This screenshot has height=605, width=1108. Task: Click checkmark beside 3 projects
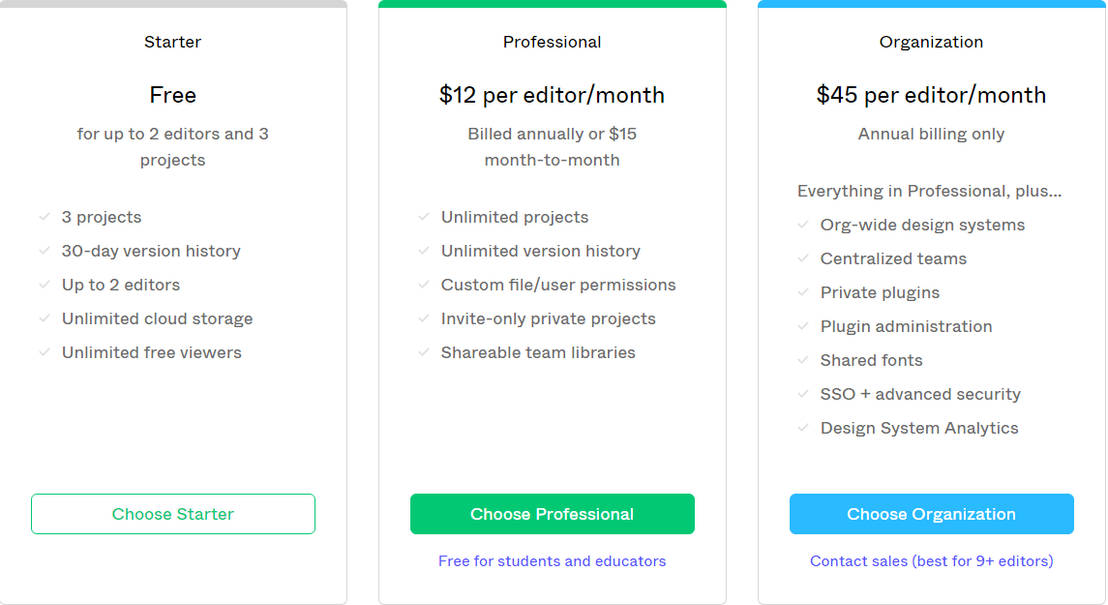[44, 217]
